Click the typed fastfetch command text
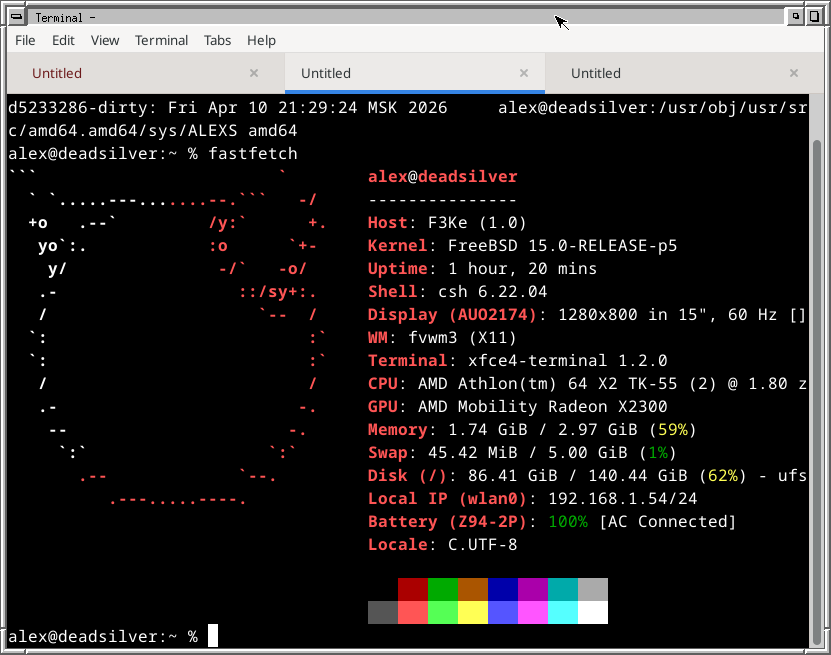The width and height of the screenshot is (831, 655). point(253,154)
